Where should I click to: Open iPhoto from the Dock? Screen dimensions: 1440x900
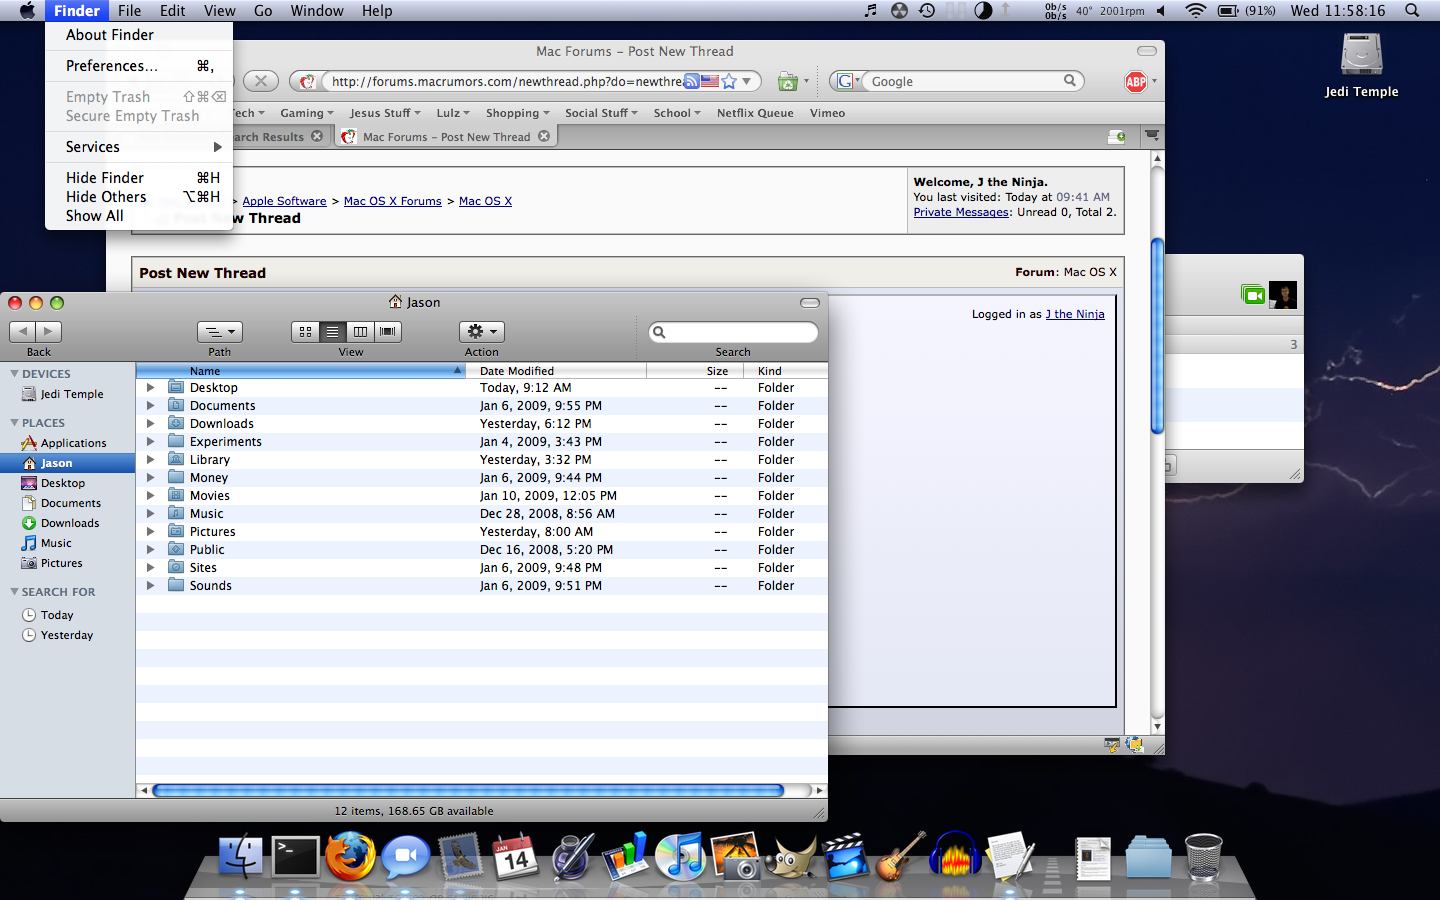coord(736,857)
